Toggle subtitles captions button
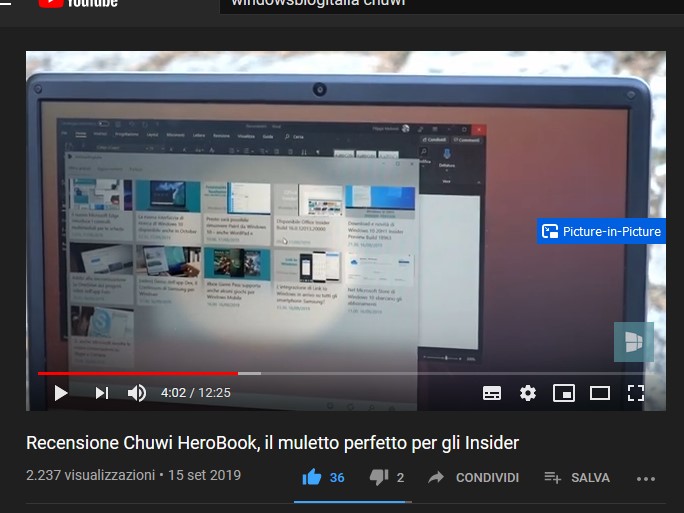Viewport: 684px width, 513px height. pyautogui.click(x=492, y=393)
